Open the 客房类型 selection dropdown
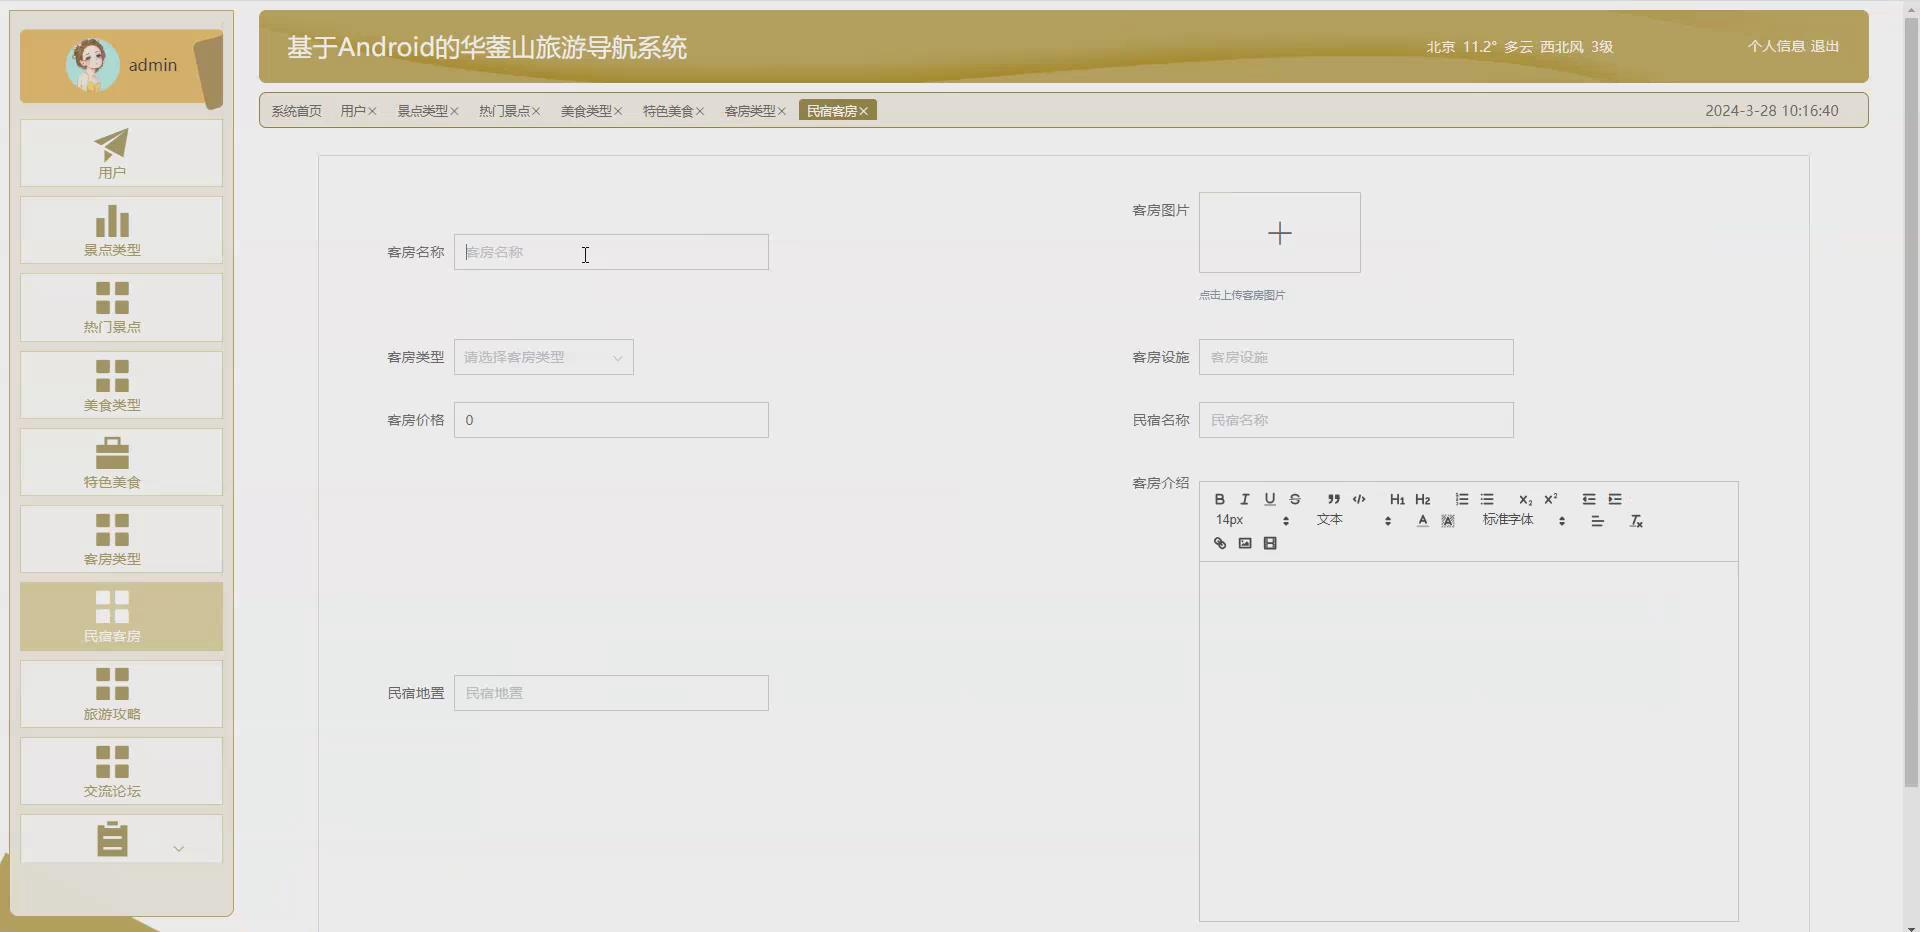This screenshot has height=932, width=1920. 543,357
